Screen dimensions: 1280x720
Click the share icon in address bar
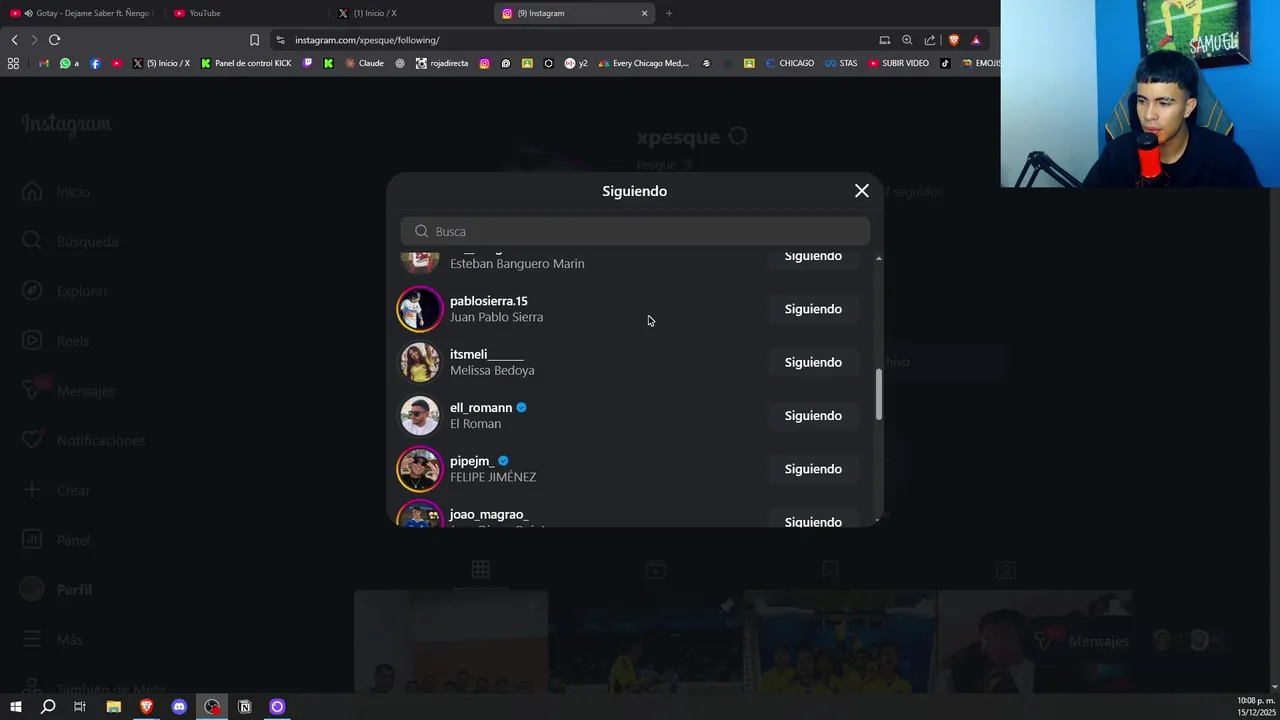[x=930, y=40]
